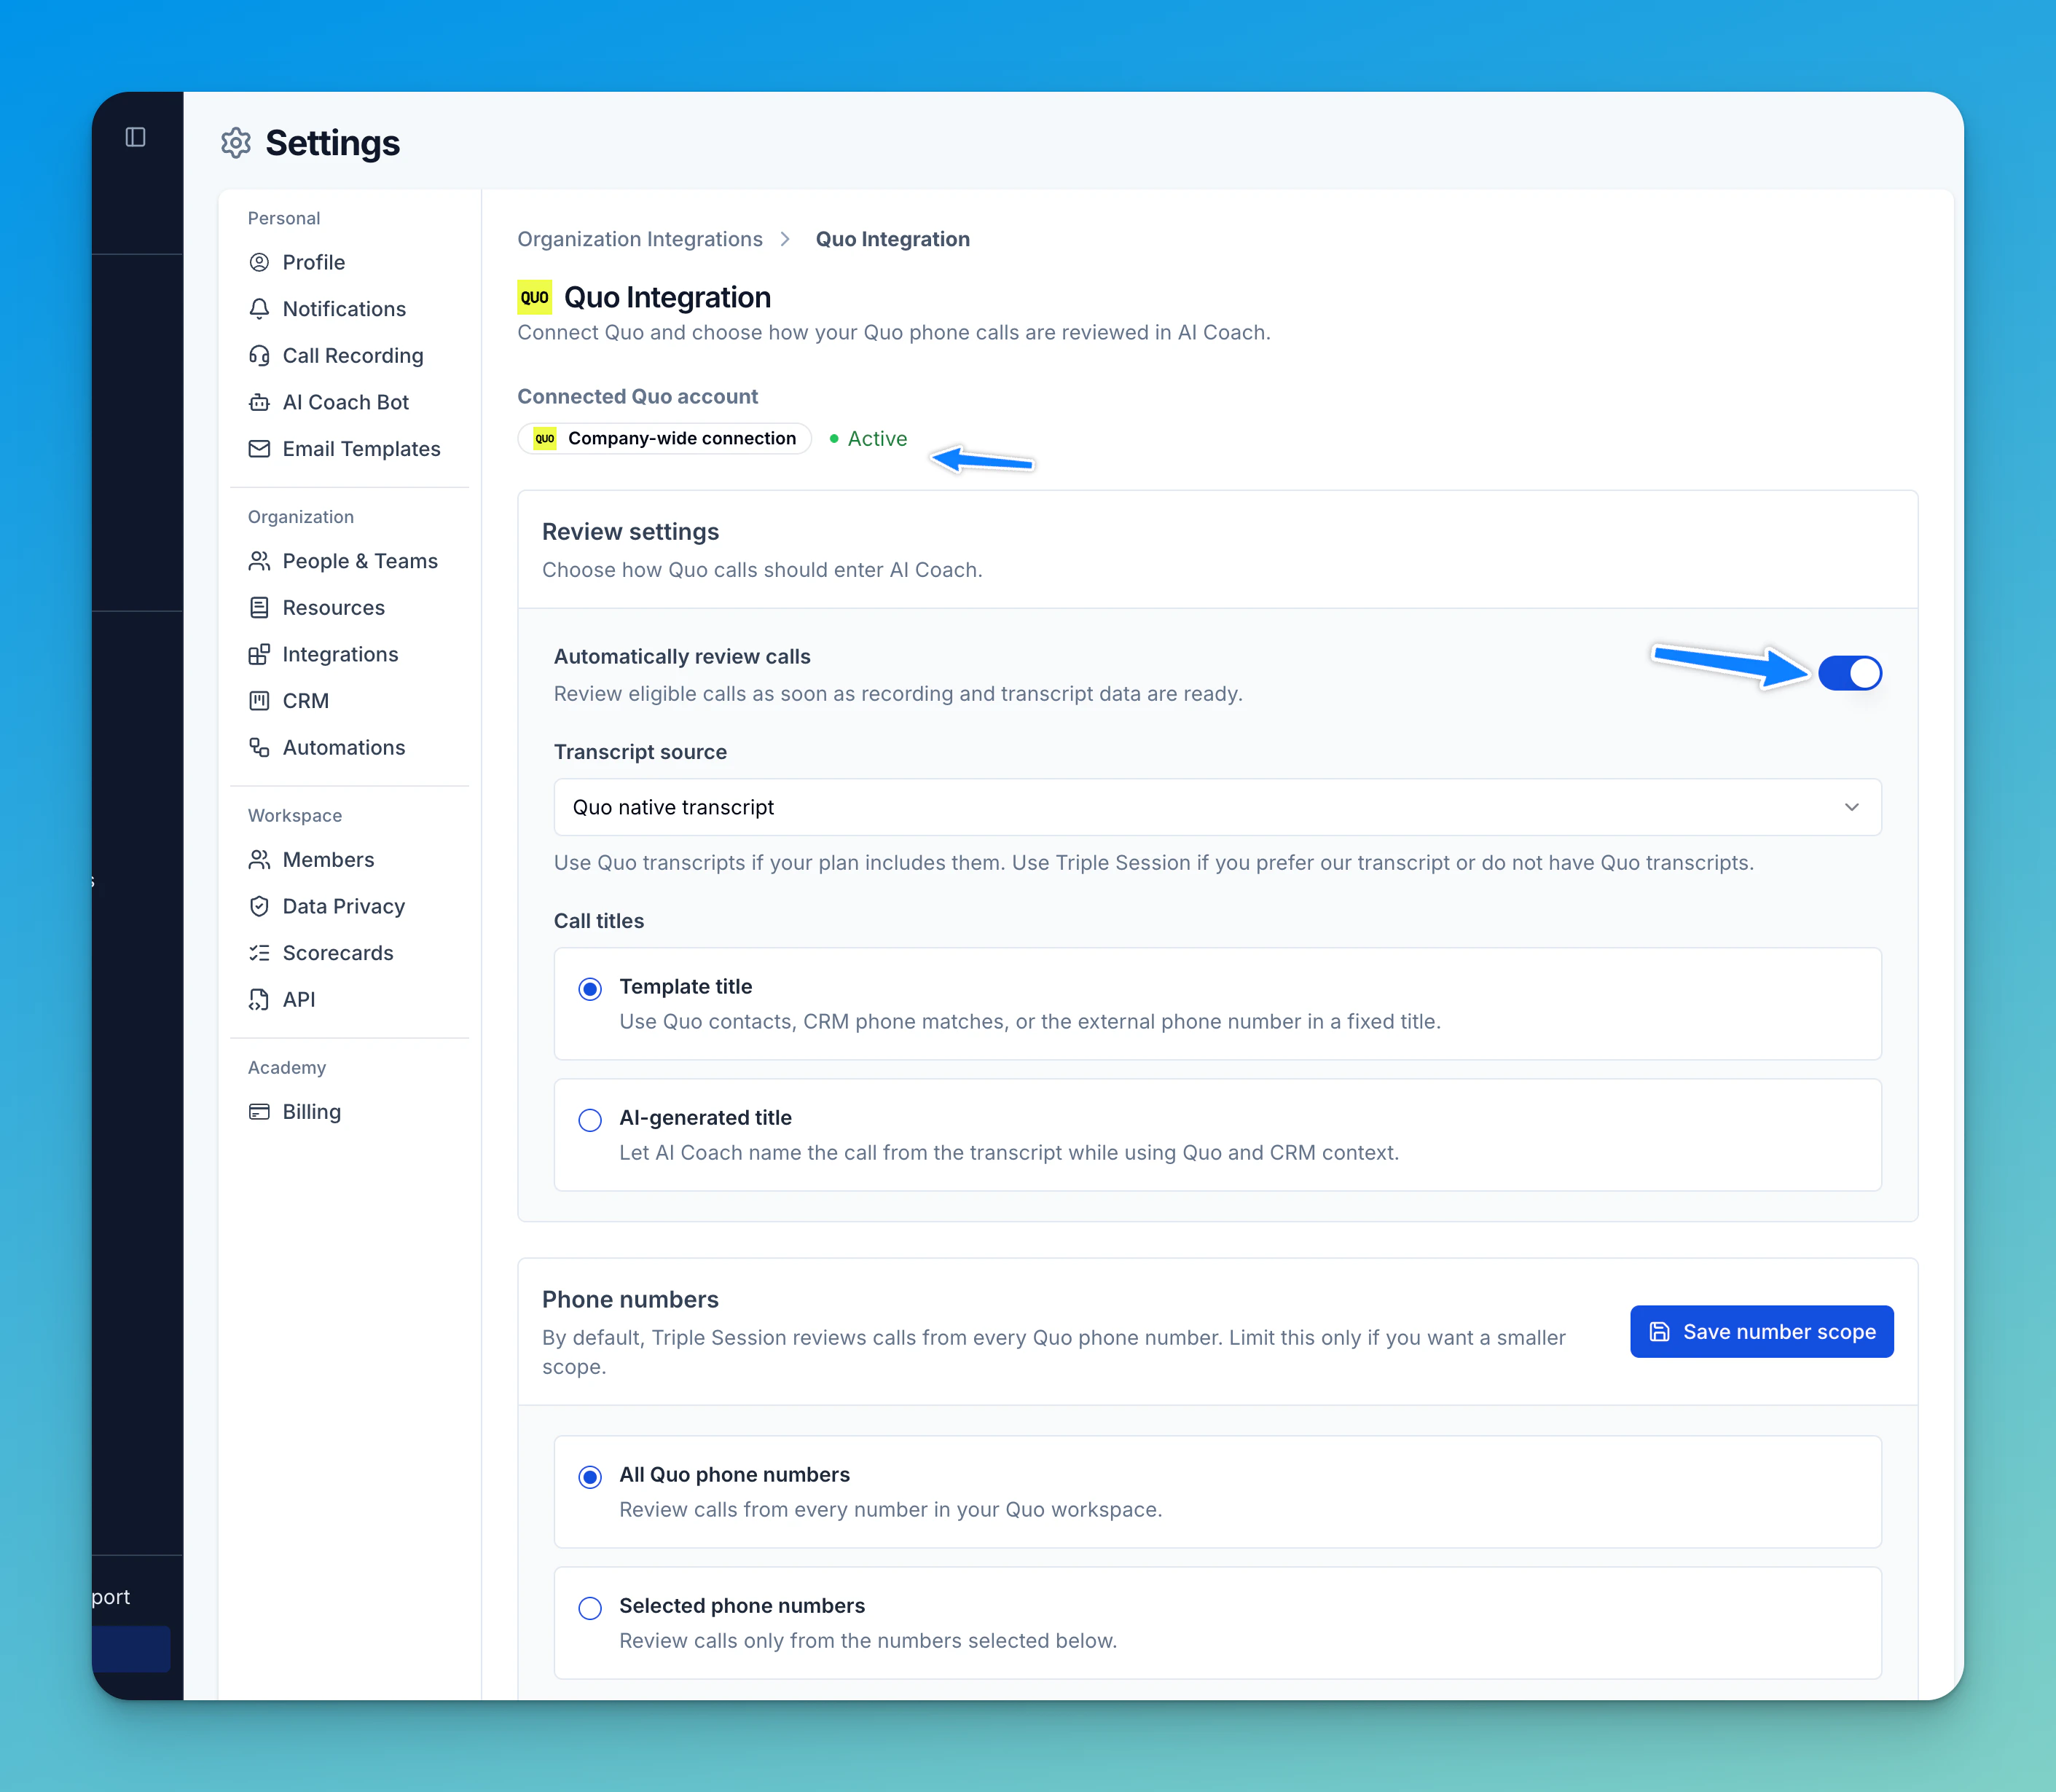The image size is (2056, 1792).
Task: Click the People & Teams icon
Action: pos(259,561)
